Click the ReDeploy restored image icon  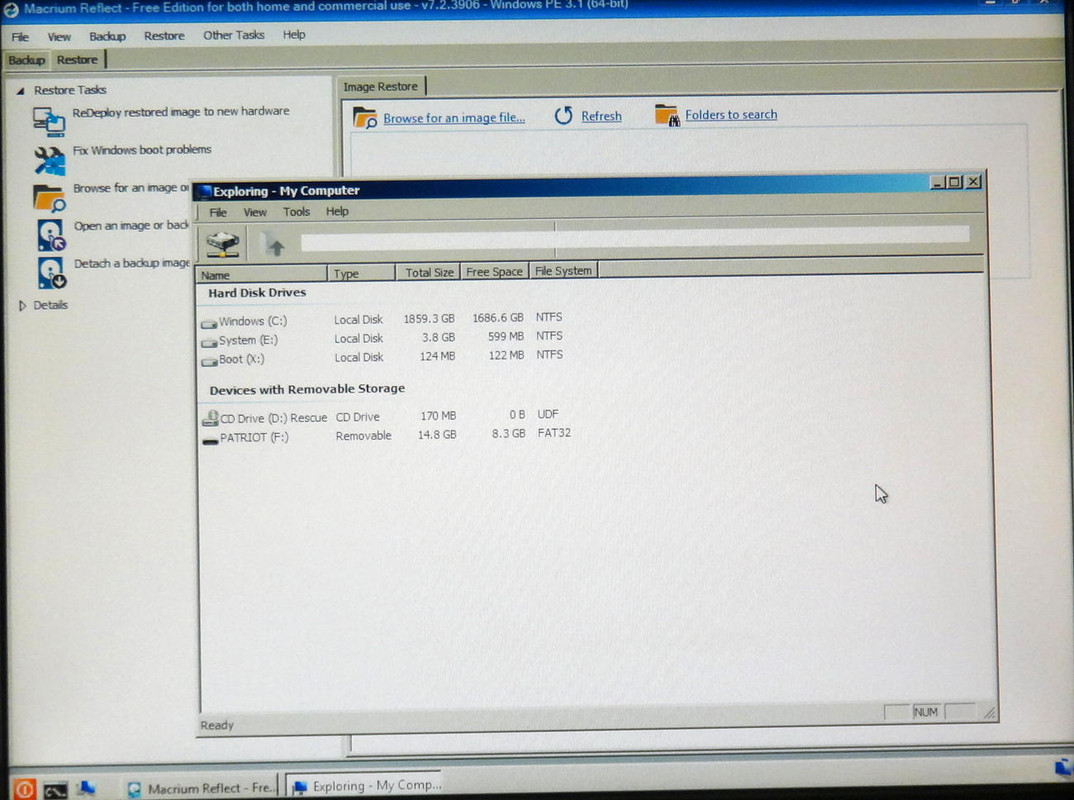click(49, 121)
